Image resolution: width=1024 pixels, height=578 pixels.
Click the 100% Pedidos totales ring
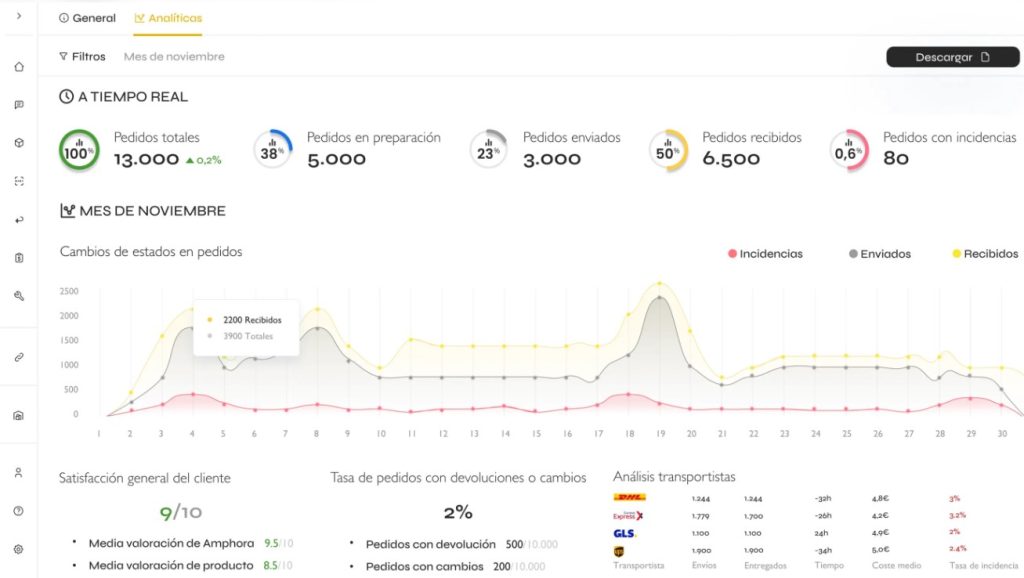click(x=79, y=150)
